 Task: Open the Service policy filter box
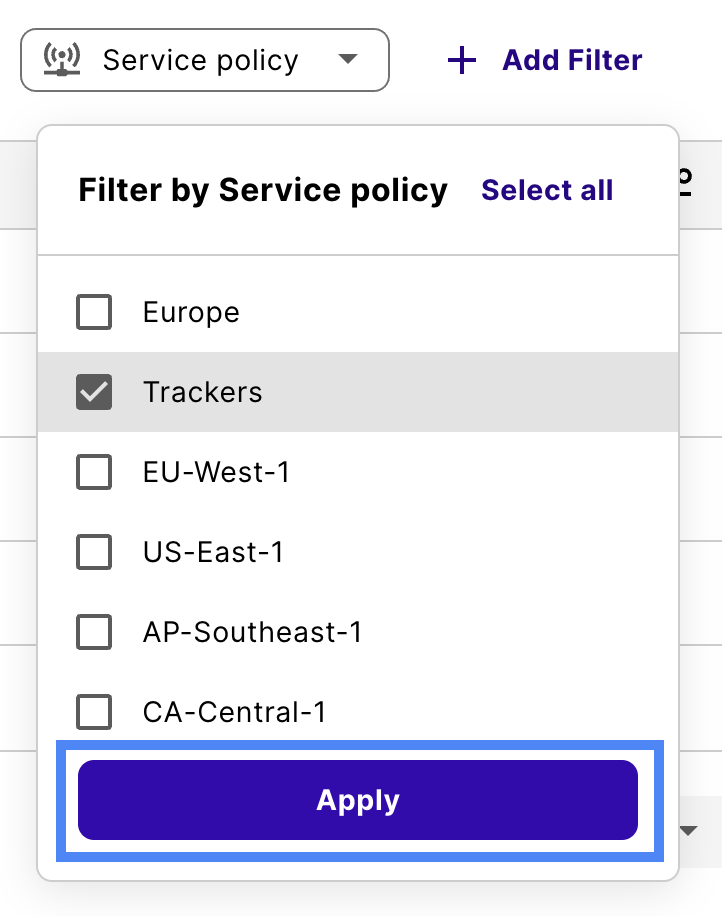click(x=204, y=60)
